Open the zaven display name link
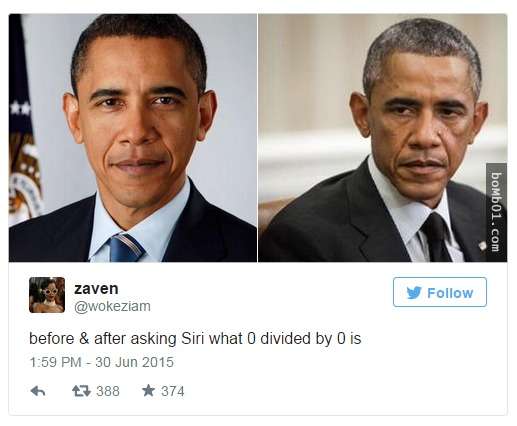The width and height of the screenshot is (517, 426). (96, 289)
